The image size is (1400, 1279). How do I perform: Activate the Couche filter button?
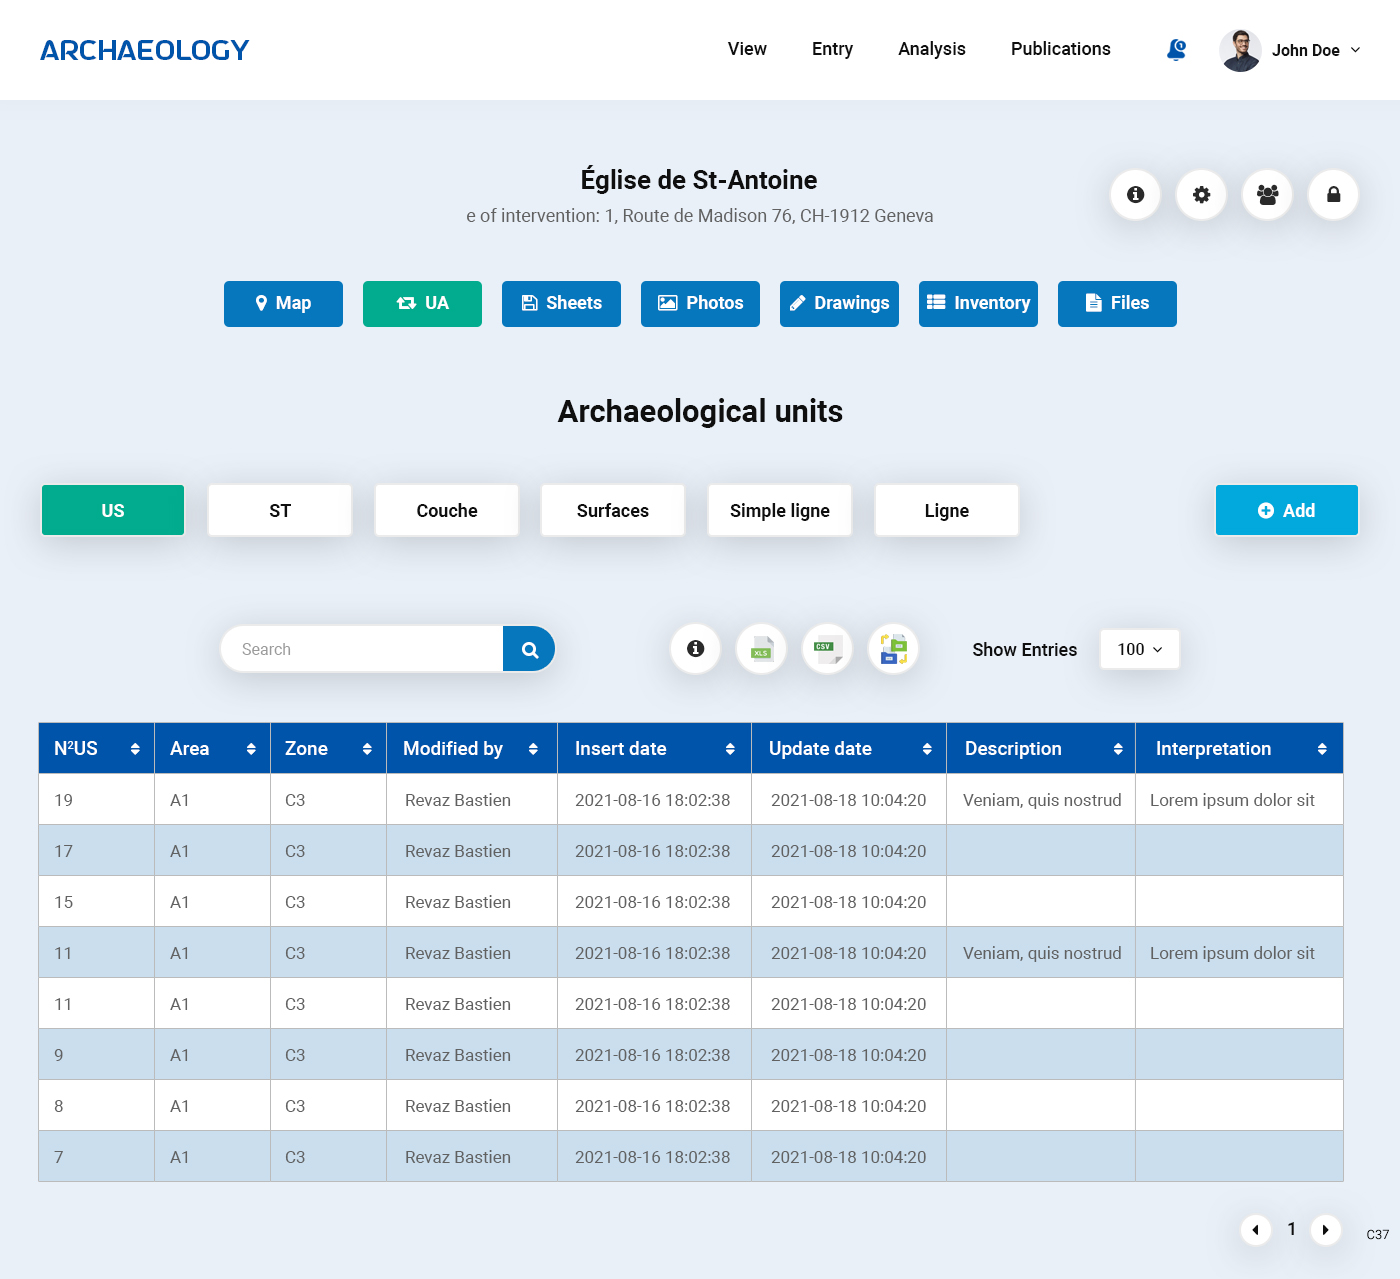click(x=446, y=510)
